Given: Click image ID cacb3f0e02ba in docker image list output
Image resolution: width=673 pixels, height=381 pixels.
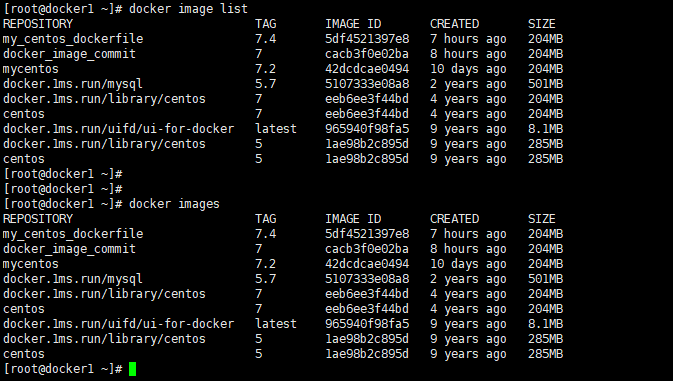Looking at the screenshot, I should (367, 54).
